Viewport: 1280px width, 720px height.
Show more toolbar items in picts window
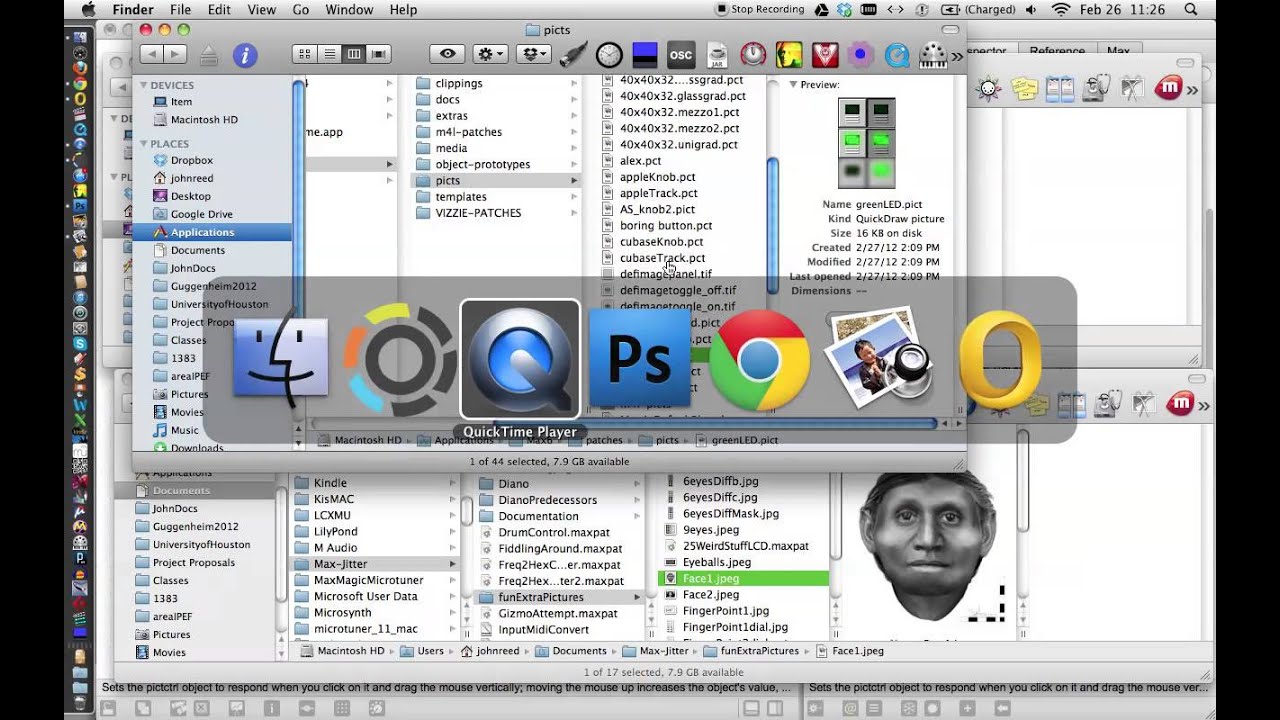click(957, 56)
